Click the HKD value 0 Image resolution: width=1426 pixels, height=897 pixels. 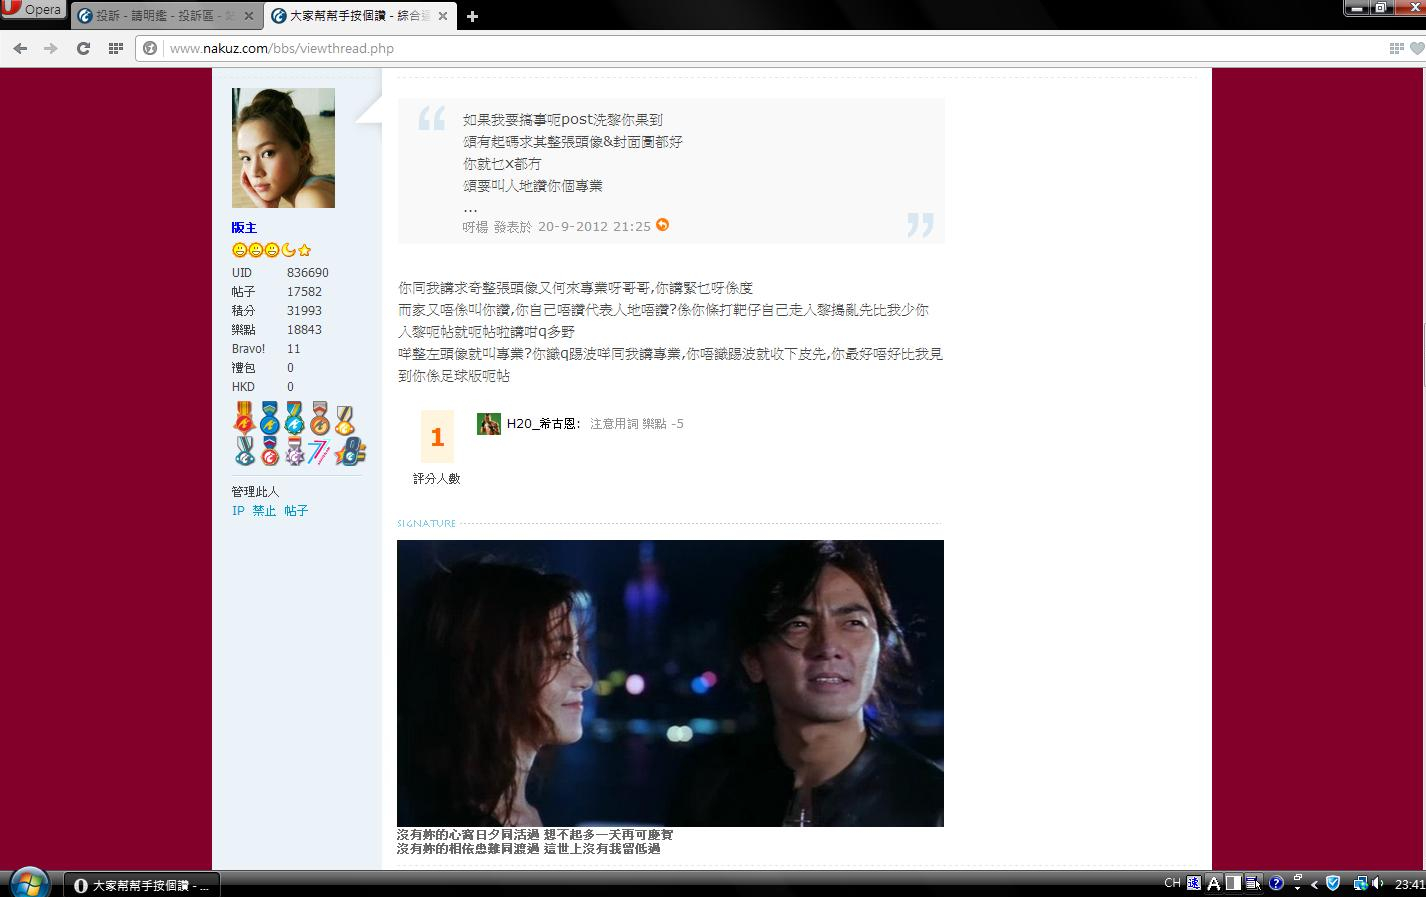point(290,386)
